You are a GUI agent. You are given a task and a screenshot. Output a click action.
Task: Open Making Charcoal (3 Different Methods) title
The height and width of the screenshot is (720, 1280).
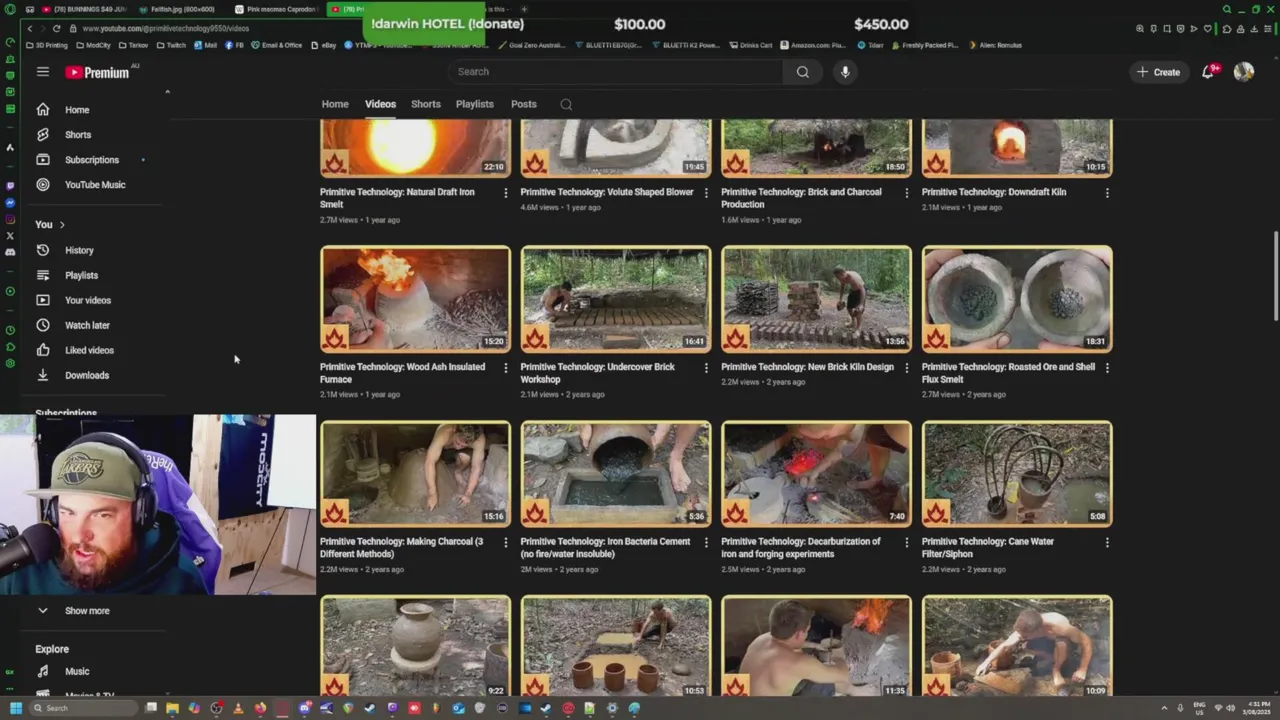(x=401, y=548)
